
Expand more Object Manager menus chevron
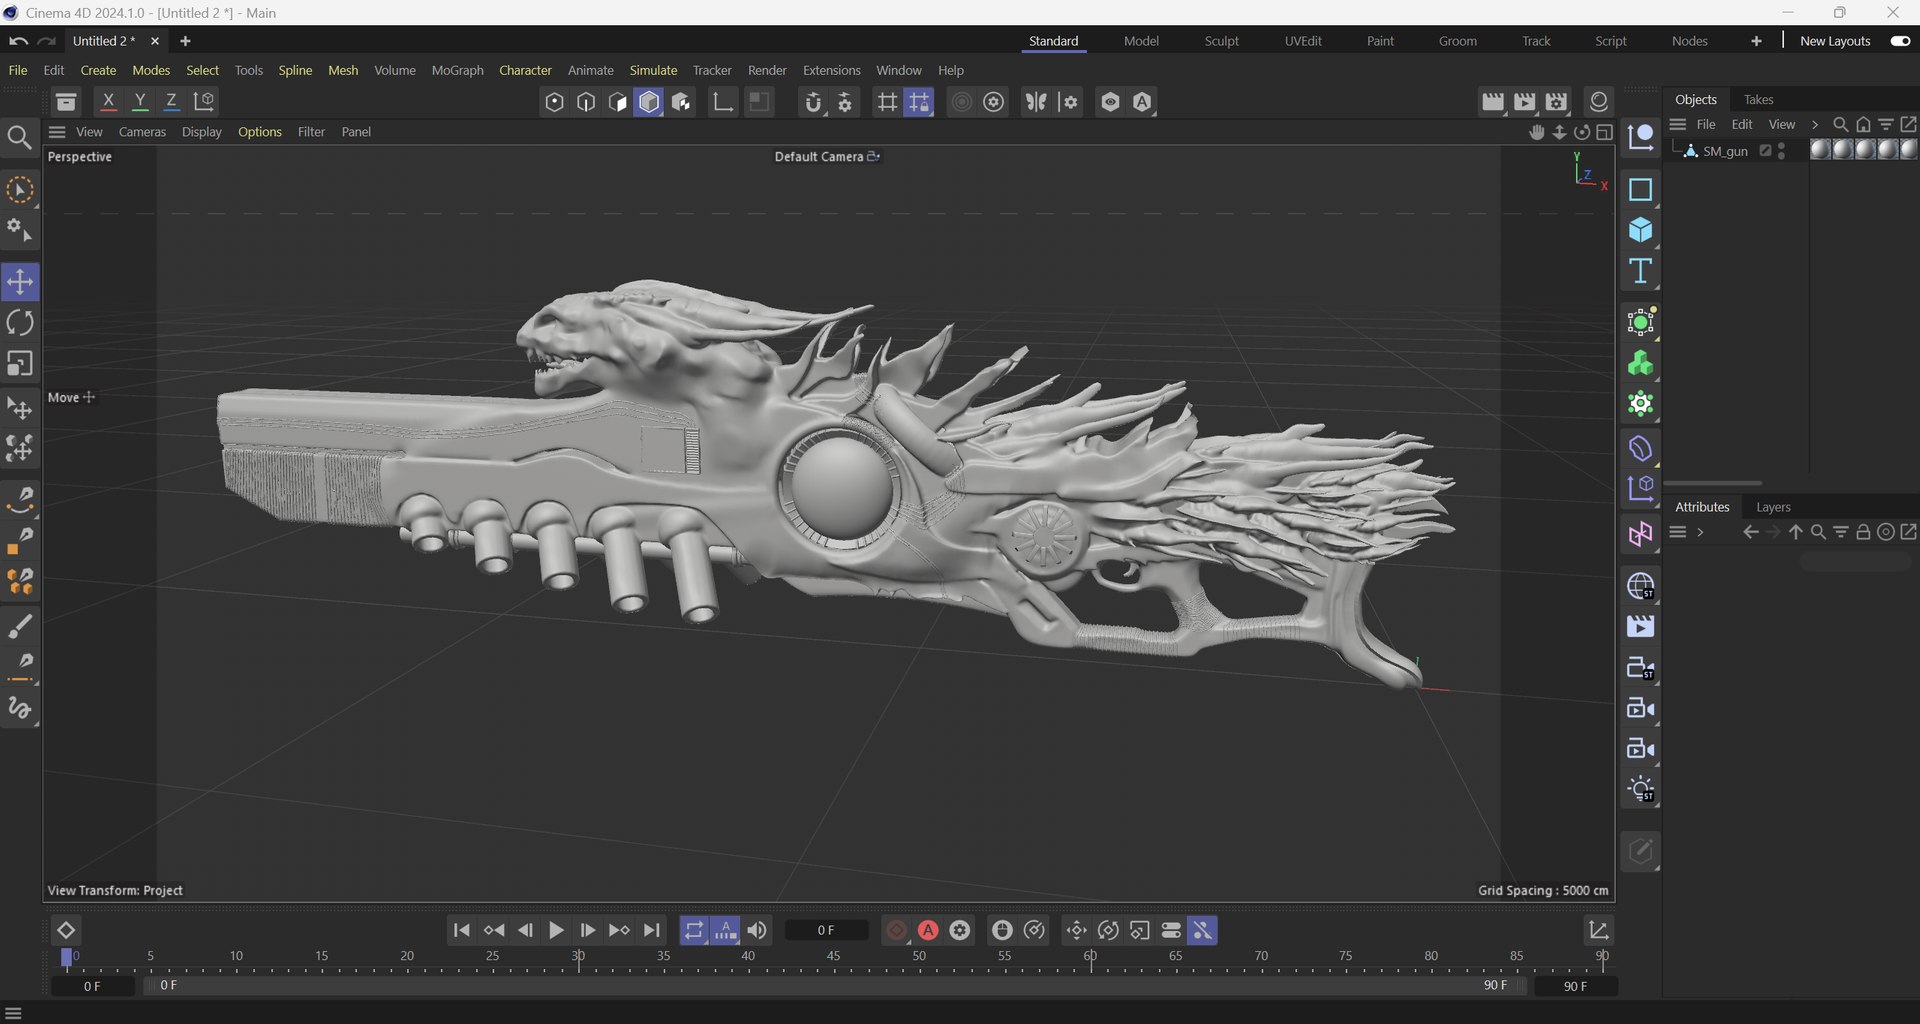[1815, 125]
